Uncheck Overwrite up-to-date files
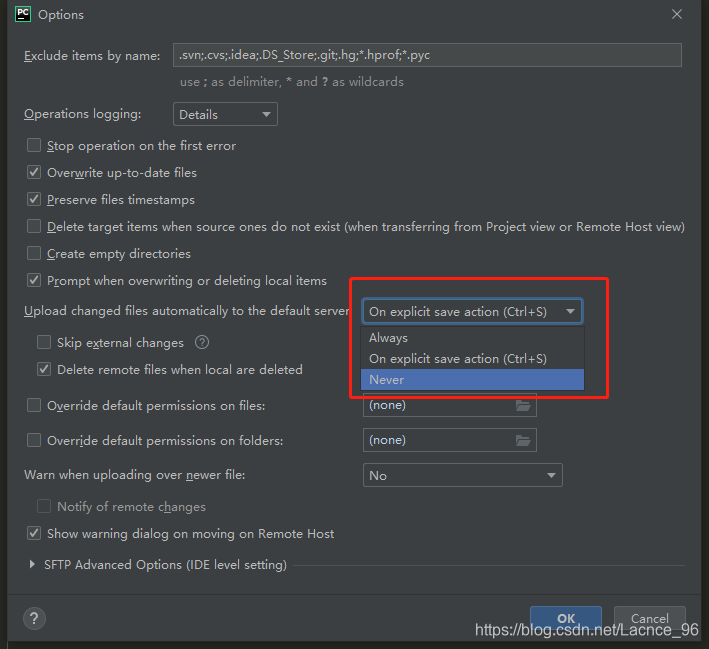 34,172
